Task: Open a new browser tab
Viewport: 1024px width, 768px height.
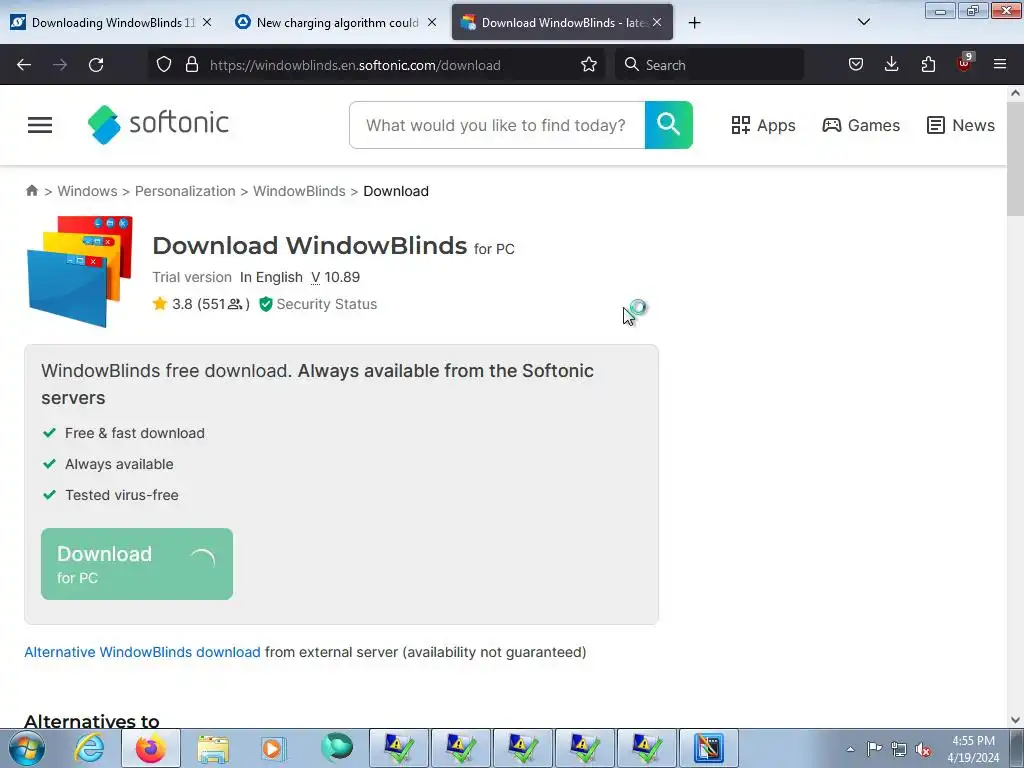Action: click(694, 23)
